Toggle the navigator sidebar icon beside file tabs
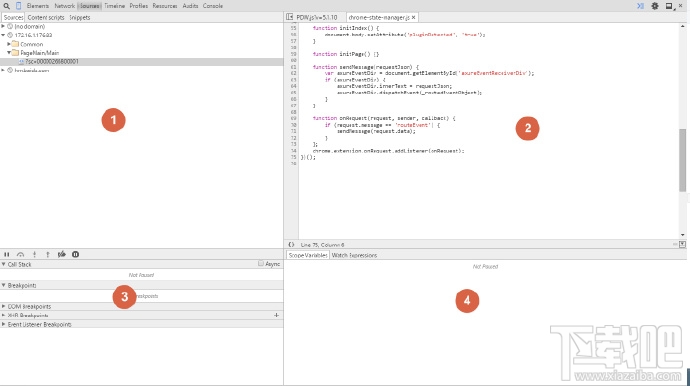Image resolution: width=690 pixels, height=386 pixels. [x=289, y=17]
